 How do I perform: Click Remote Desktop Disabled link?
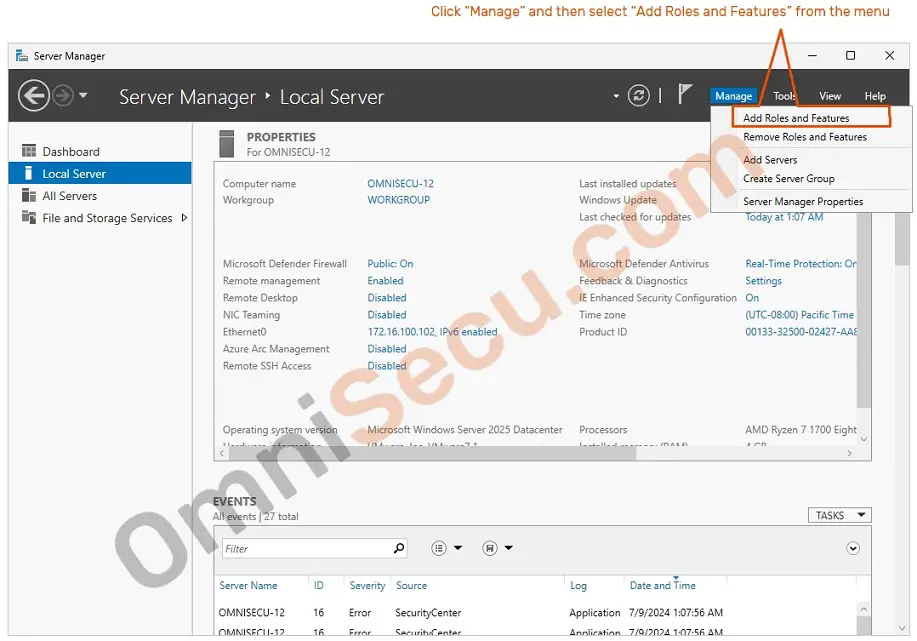(x=387, y=298)
